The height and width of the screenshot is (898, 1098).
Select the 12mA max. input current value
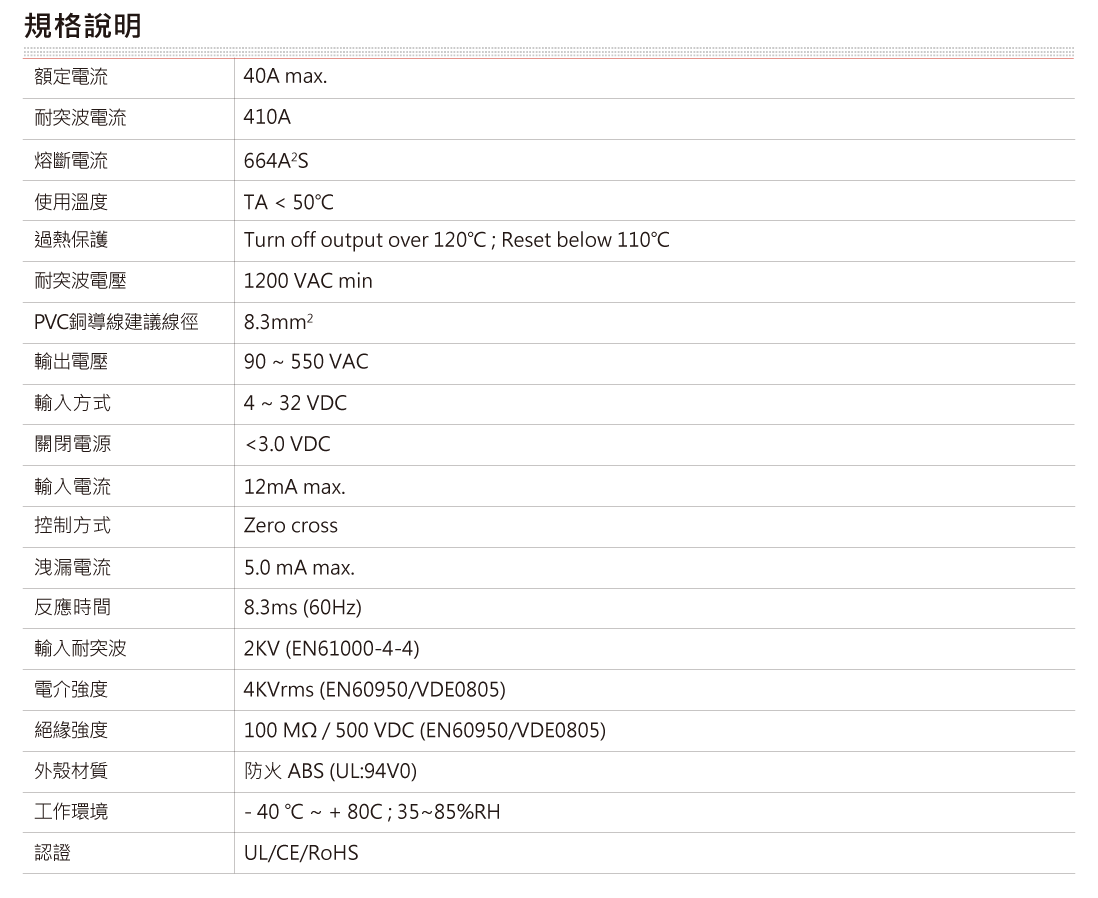(x=295, y=487)
